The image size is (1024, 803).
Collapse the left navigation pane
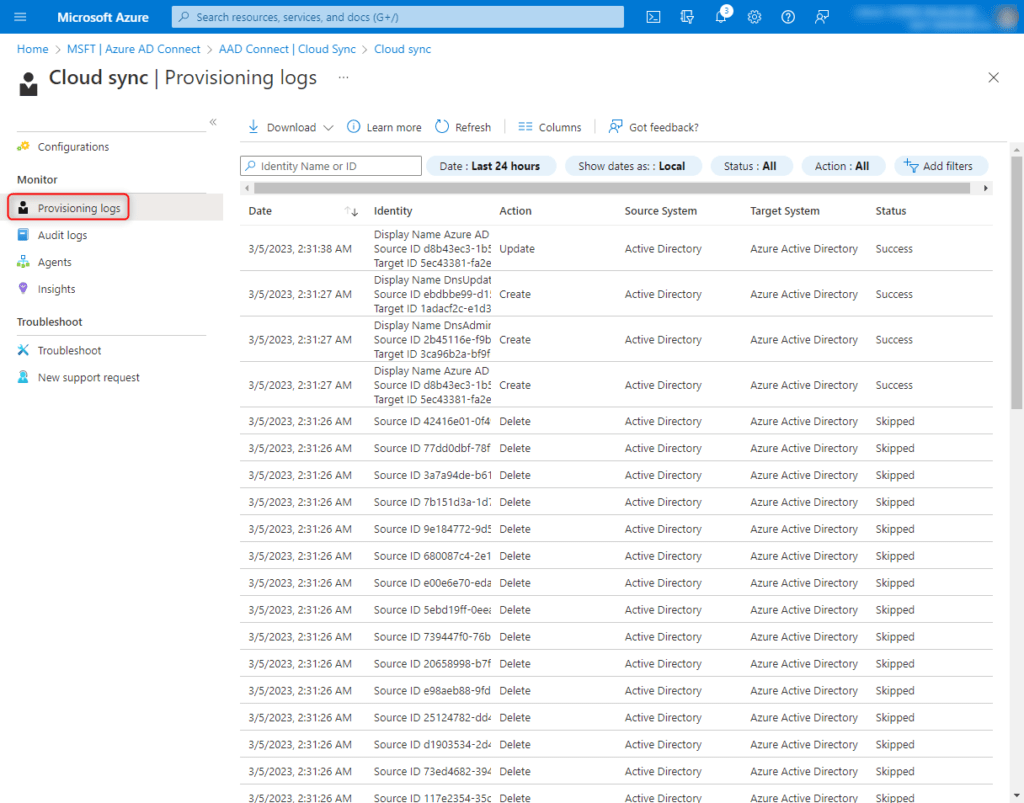pos(212,121)
